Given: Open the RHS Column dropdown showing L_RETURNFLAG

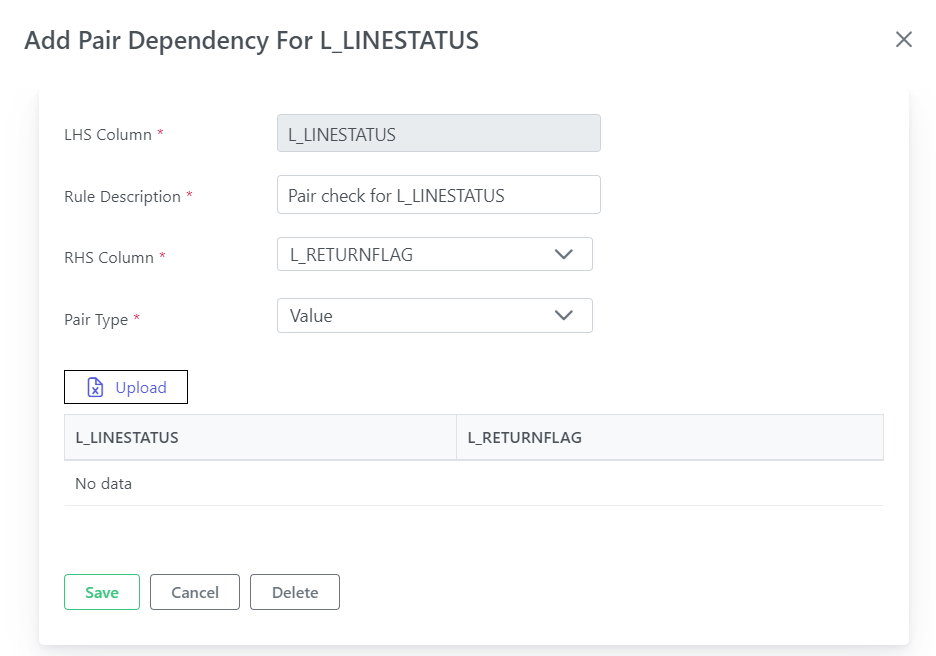Looking at the screenshot, I should (x=435, y=254).
